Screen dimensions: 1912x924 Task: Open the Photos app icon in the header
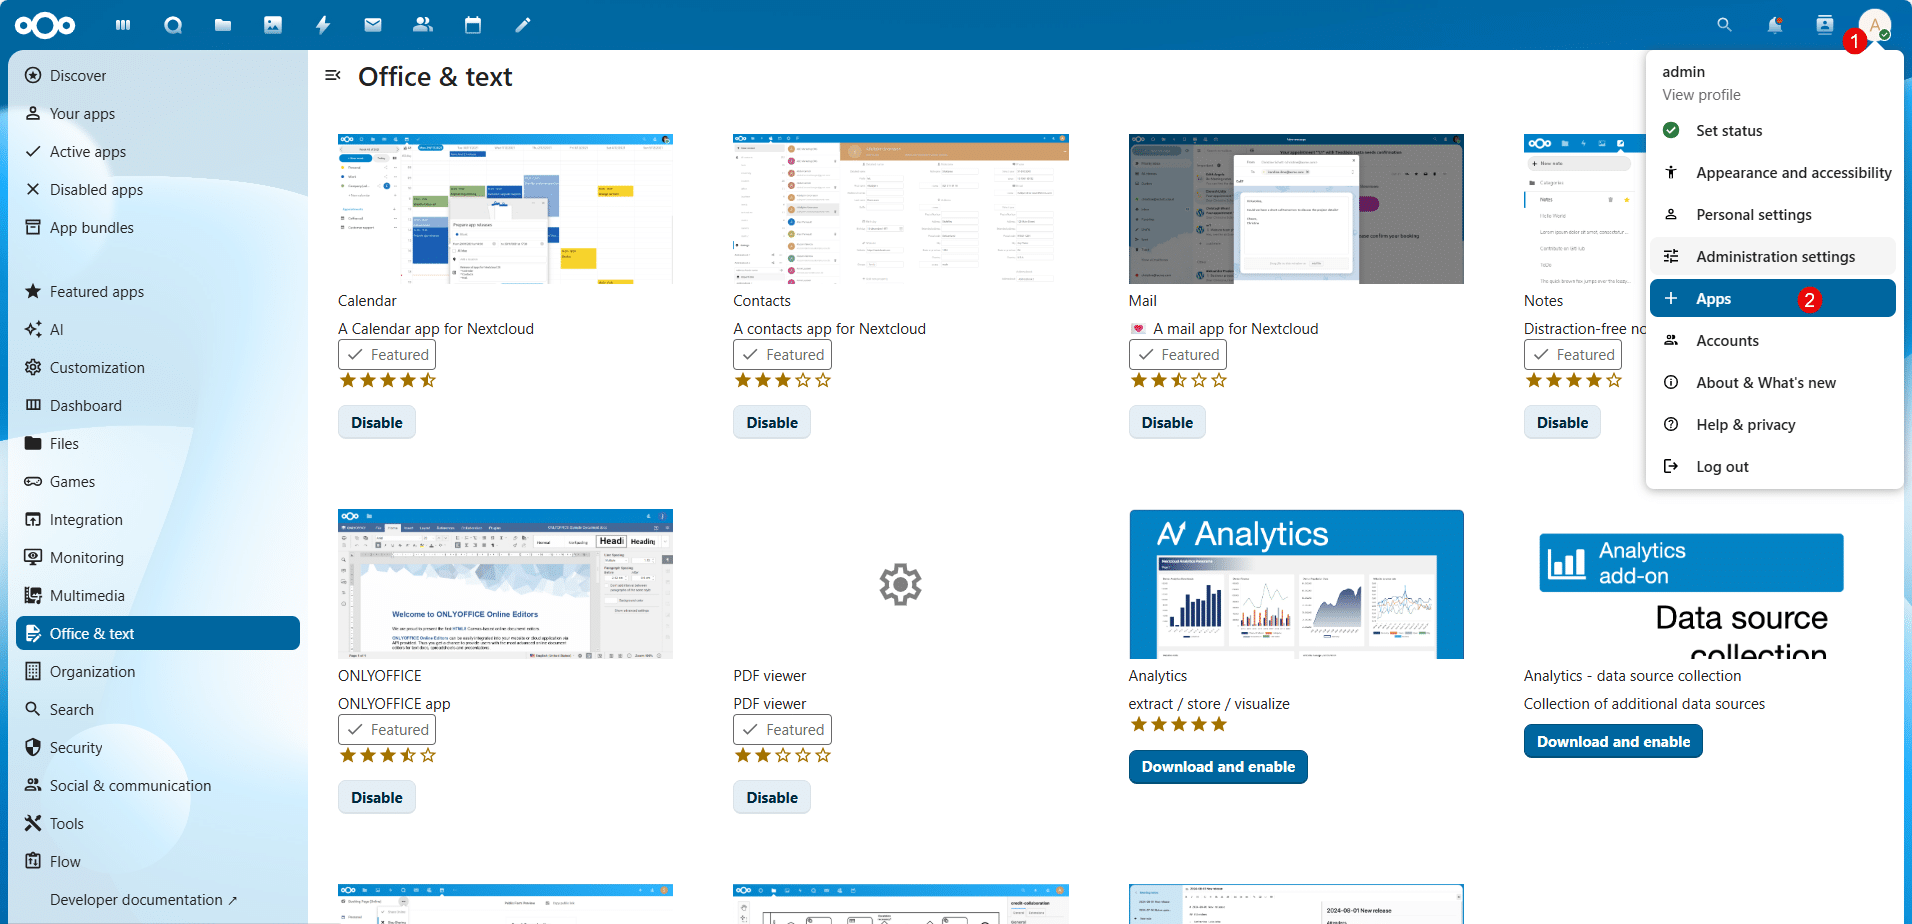[273, 25]
